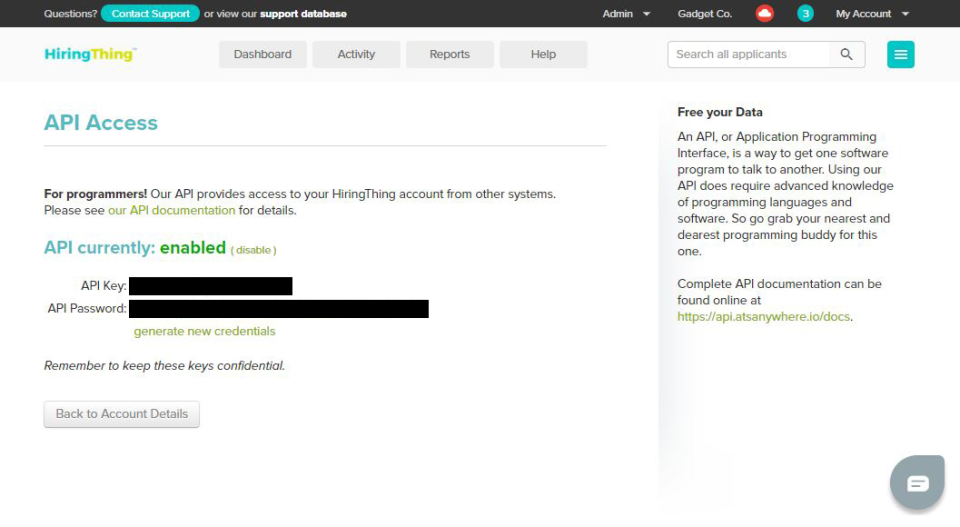Viewport: 960px width, 527px height.
Task: Open the support database link
Action: pyautogui.click(x=303, y=14)
